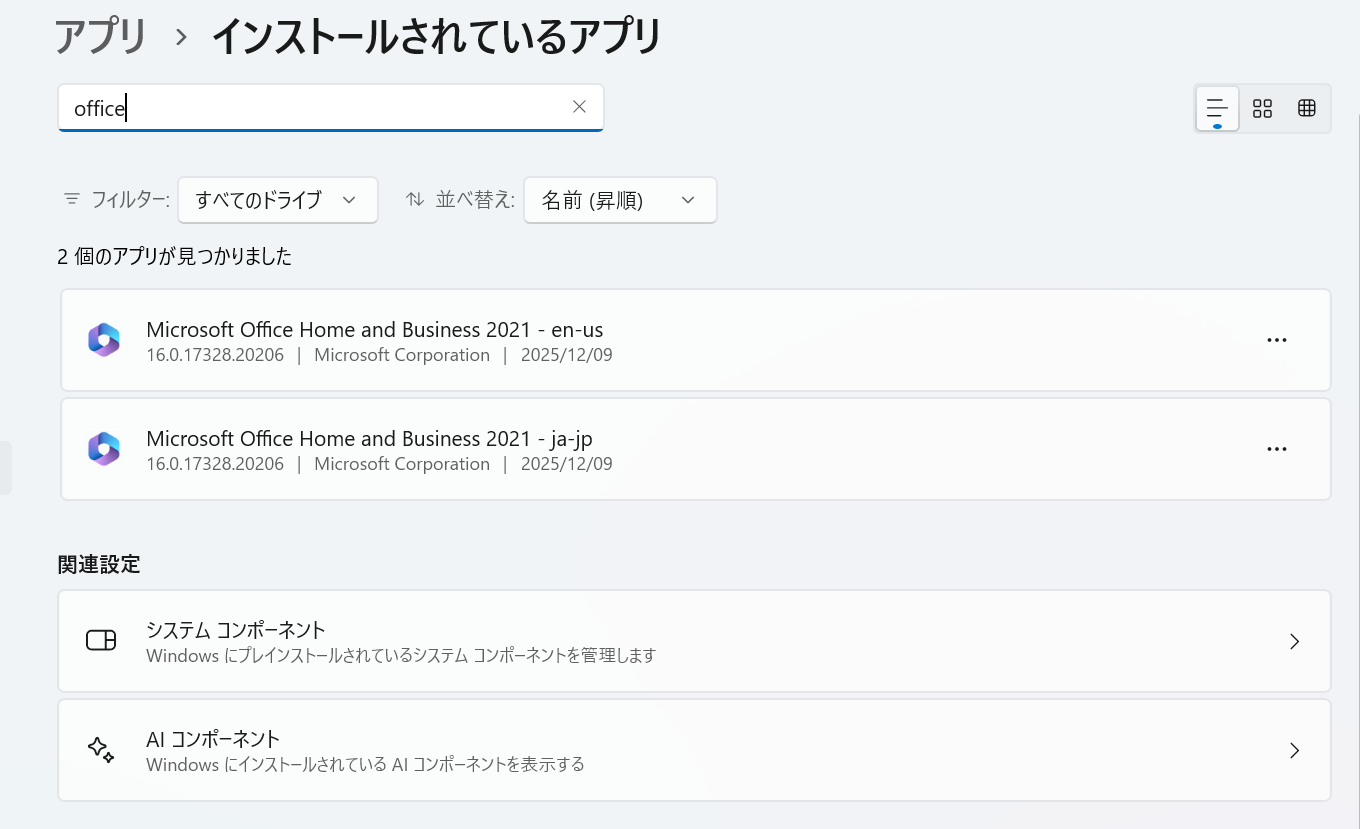
Task: Open the すべてのドライブ filter dropdown
Action: click(278, 200)
